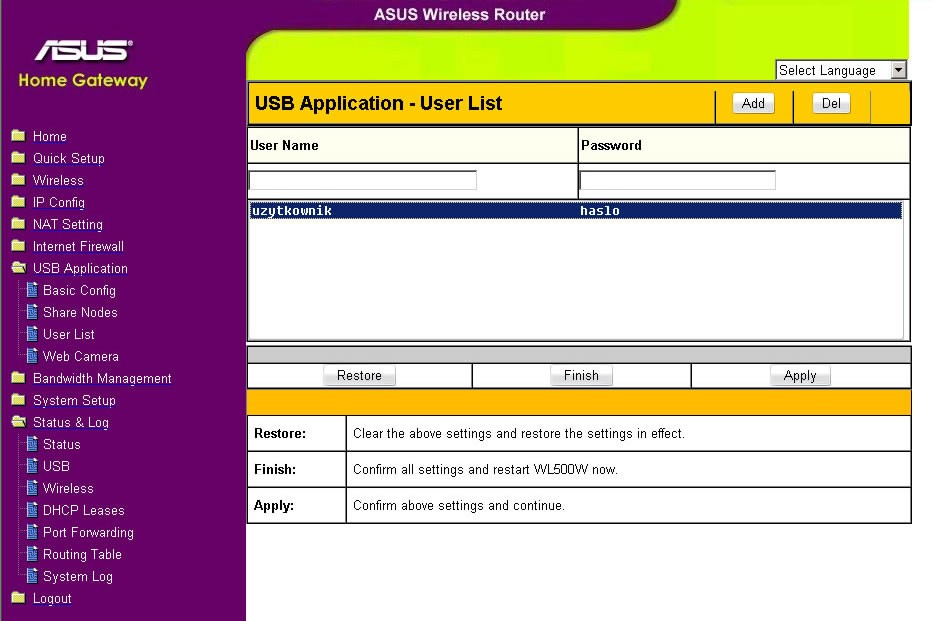This screenshot has width=933, height=621.
Task: Click the IP Config folder icon
Action: coord(18,202)
